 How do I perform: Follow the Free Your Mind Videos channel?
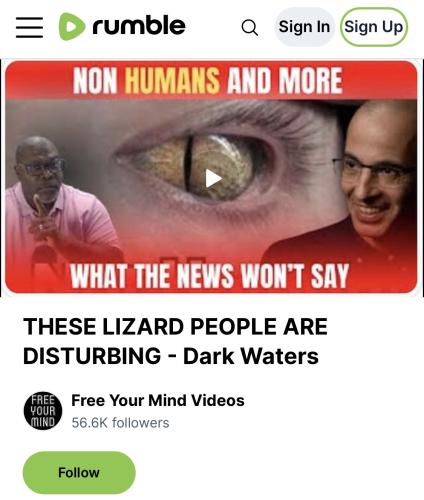click(79, 472)
